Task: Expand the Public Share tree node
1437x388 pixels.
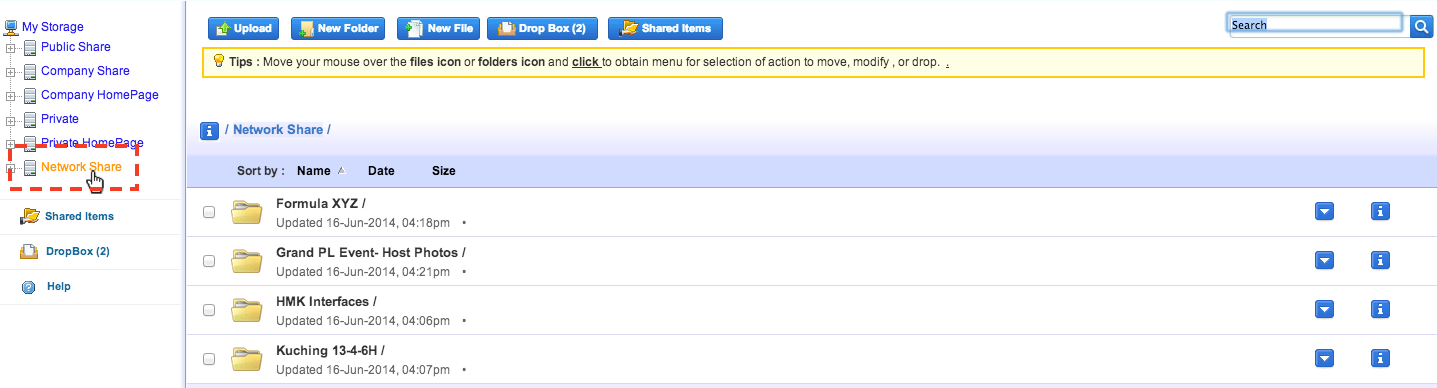Action: click(11, 48)
